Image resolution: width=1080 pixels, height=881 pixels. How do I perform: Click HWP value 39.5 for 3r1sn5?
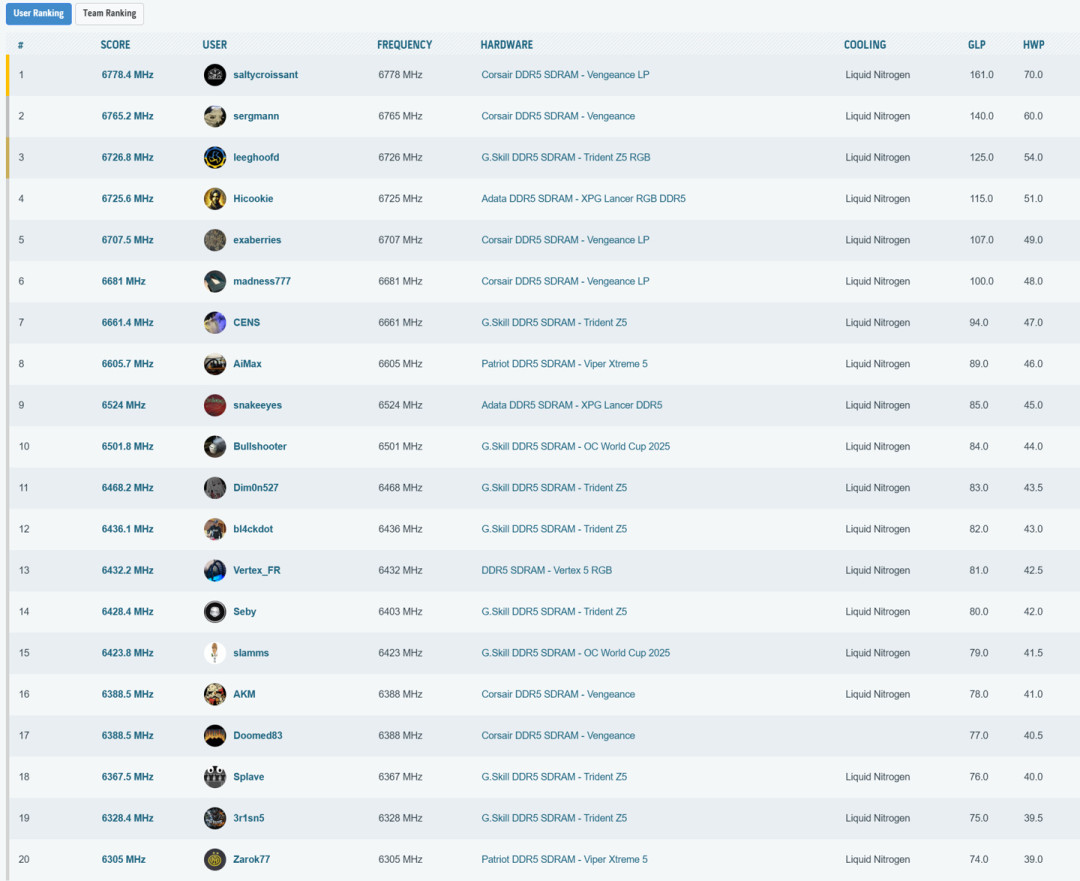[1033, 819]
